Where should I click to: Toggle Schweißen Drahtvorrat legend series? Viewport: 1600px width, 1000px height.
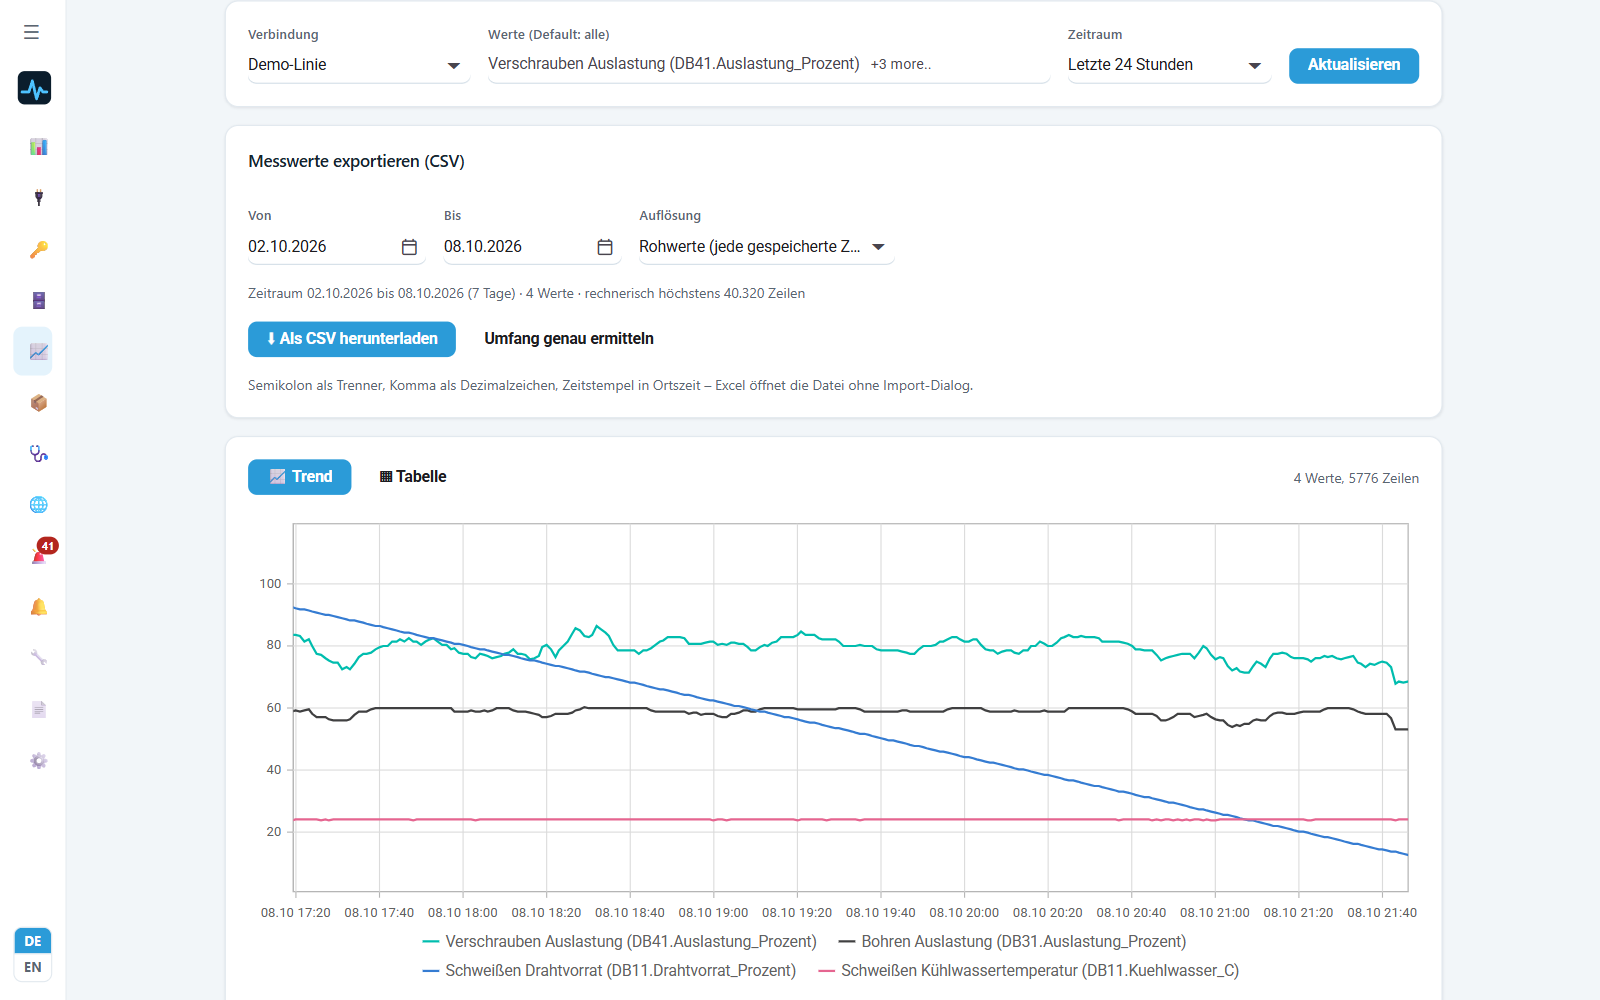coord(609,970)
